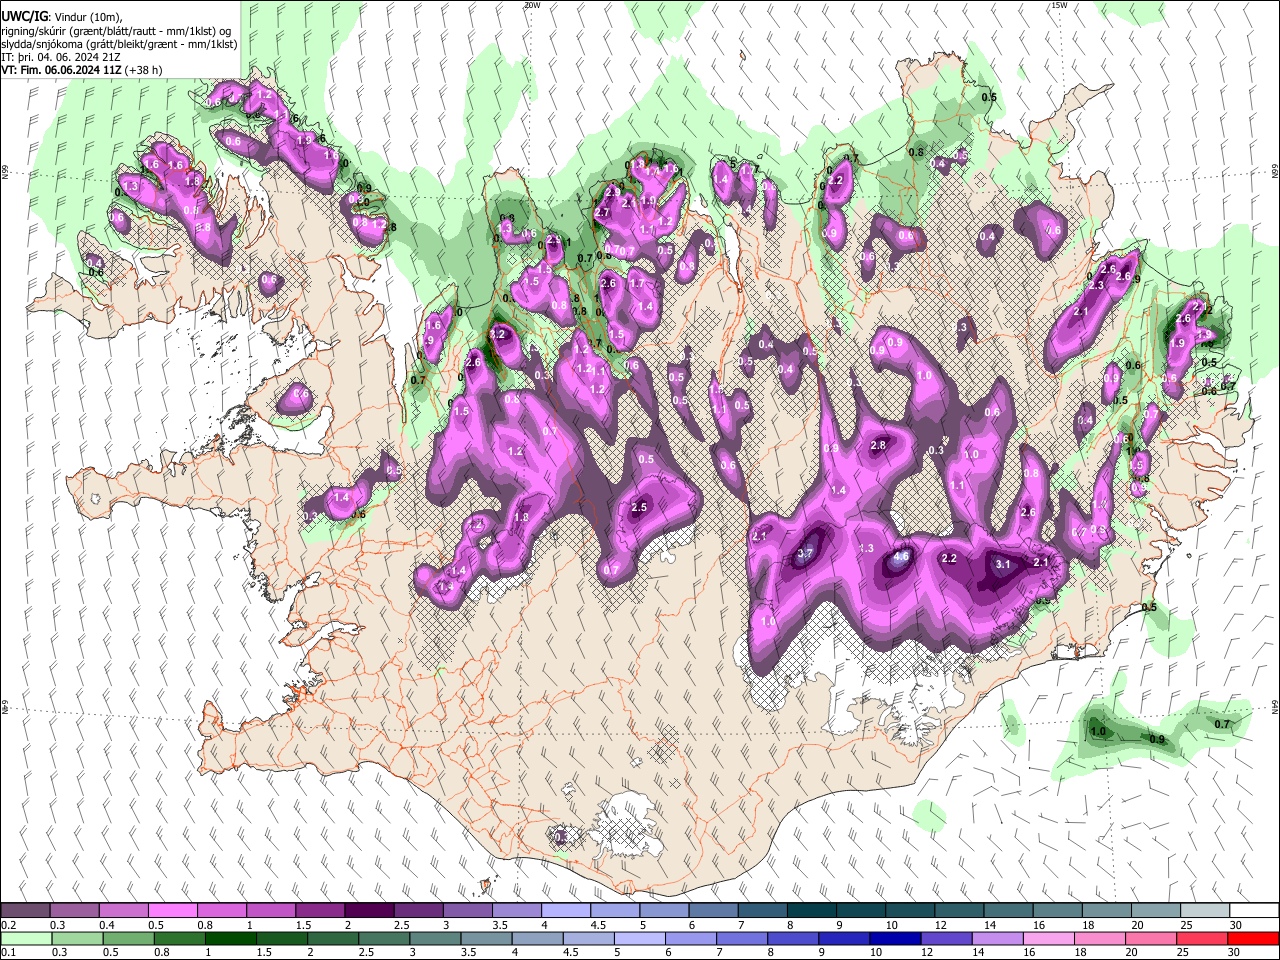Viewport: 1280px width, 960px height.
Task: Click the bright pink 0.5–0.8 snow legend swatch
Action: [173, 911]
